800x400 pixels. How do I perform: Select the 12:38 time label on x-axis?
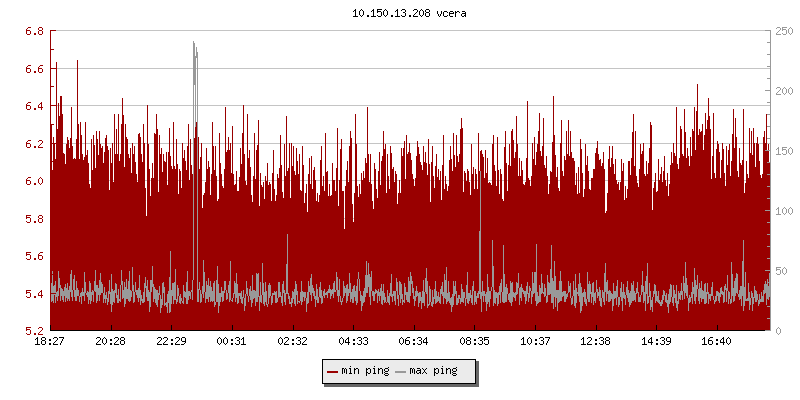pos(596,341)
